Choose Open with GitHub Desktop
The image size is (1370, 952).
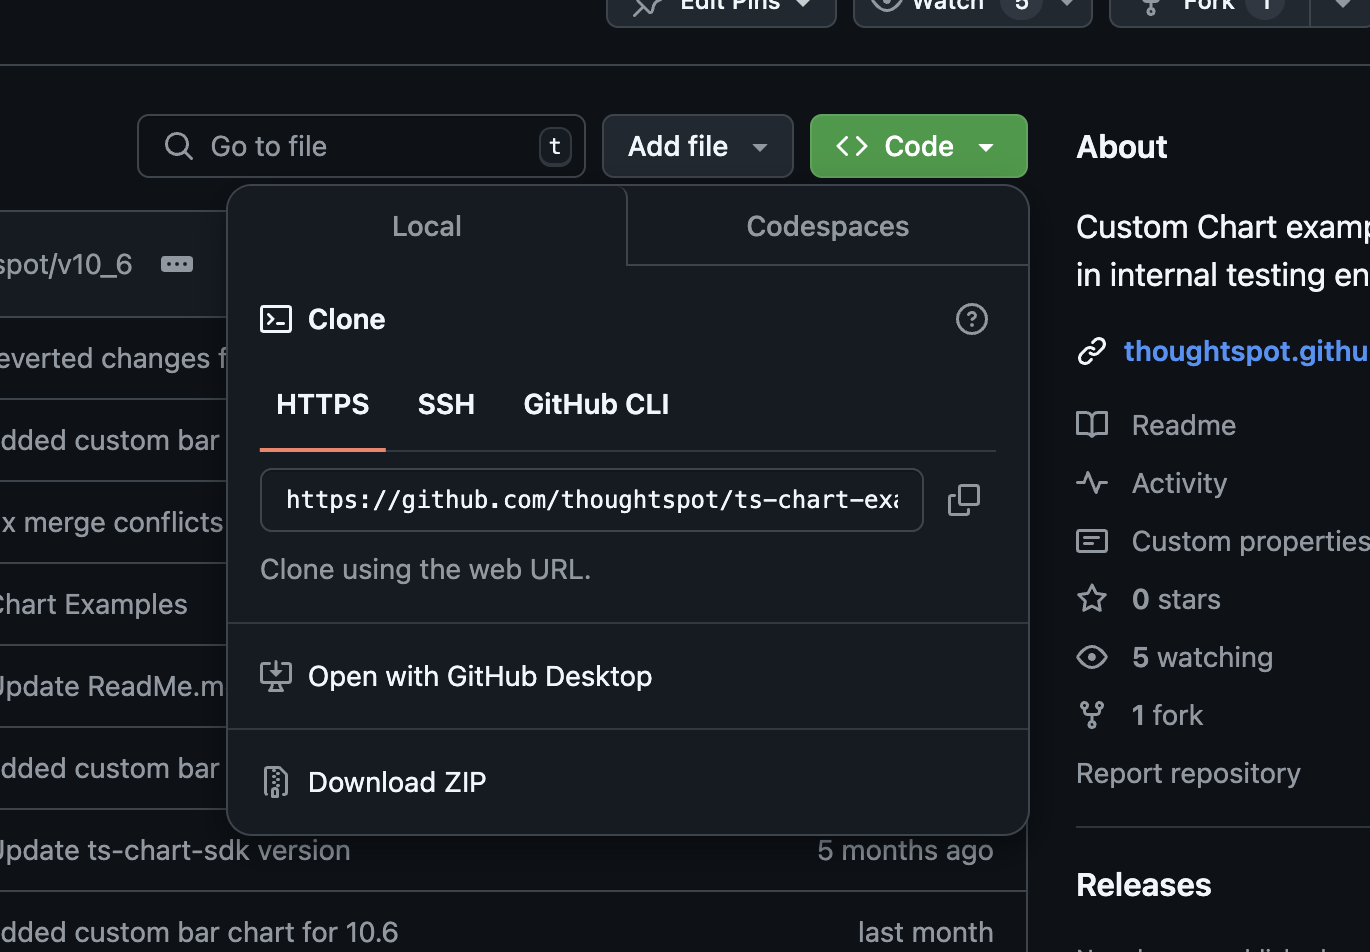click(628, 676)
